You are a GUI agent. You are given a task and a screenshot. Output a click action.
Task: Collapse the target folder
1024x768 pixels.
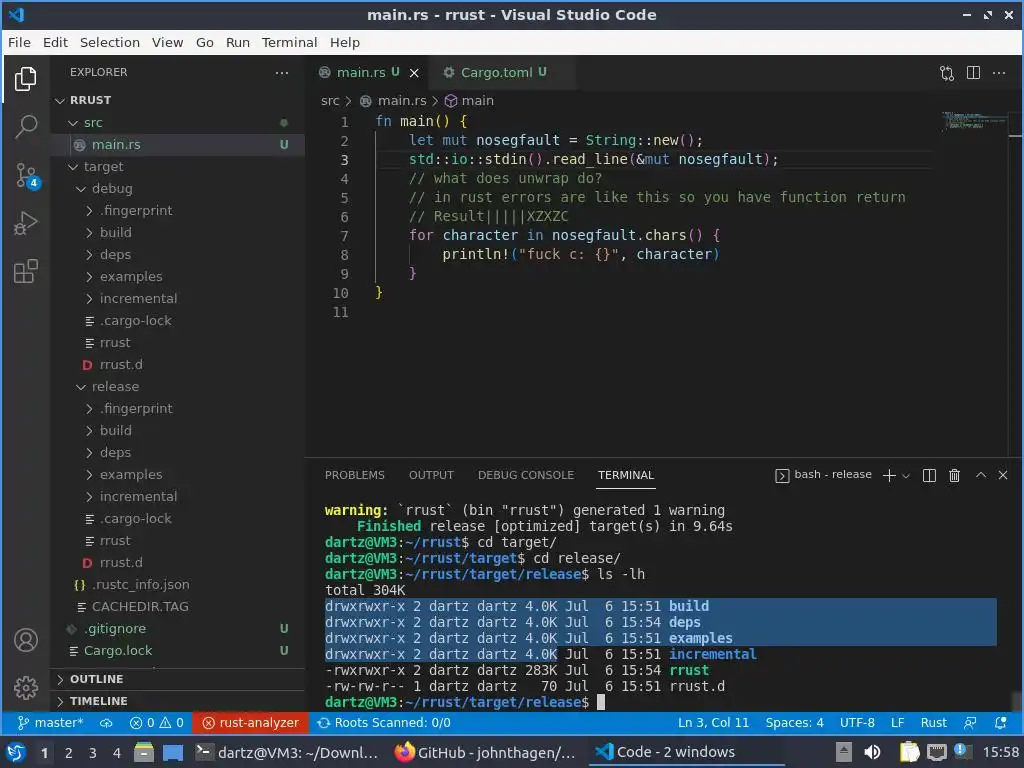(178, 167)
